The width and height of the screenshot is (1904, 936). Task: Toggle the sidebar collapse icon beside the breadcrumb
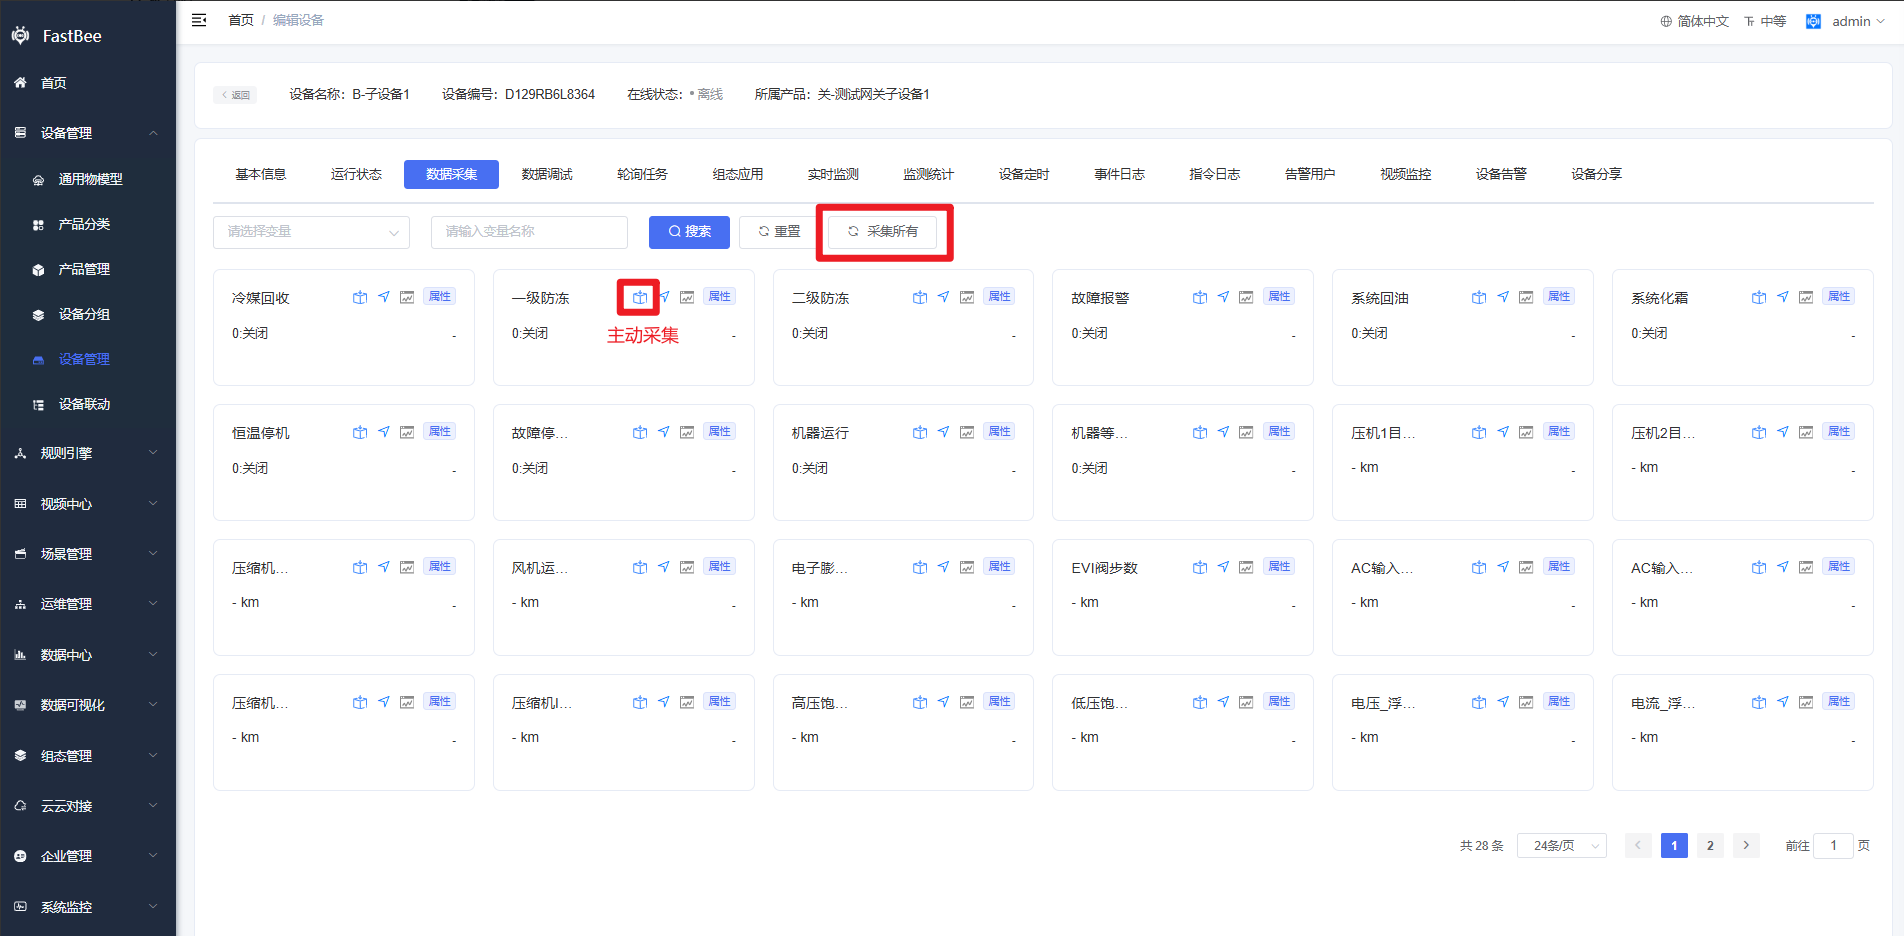point(199,20)
